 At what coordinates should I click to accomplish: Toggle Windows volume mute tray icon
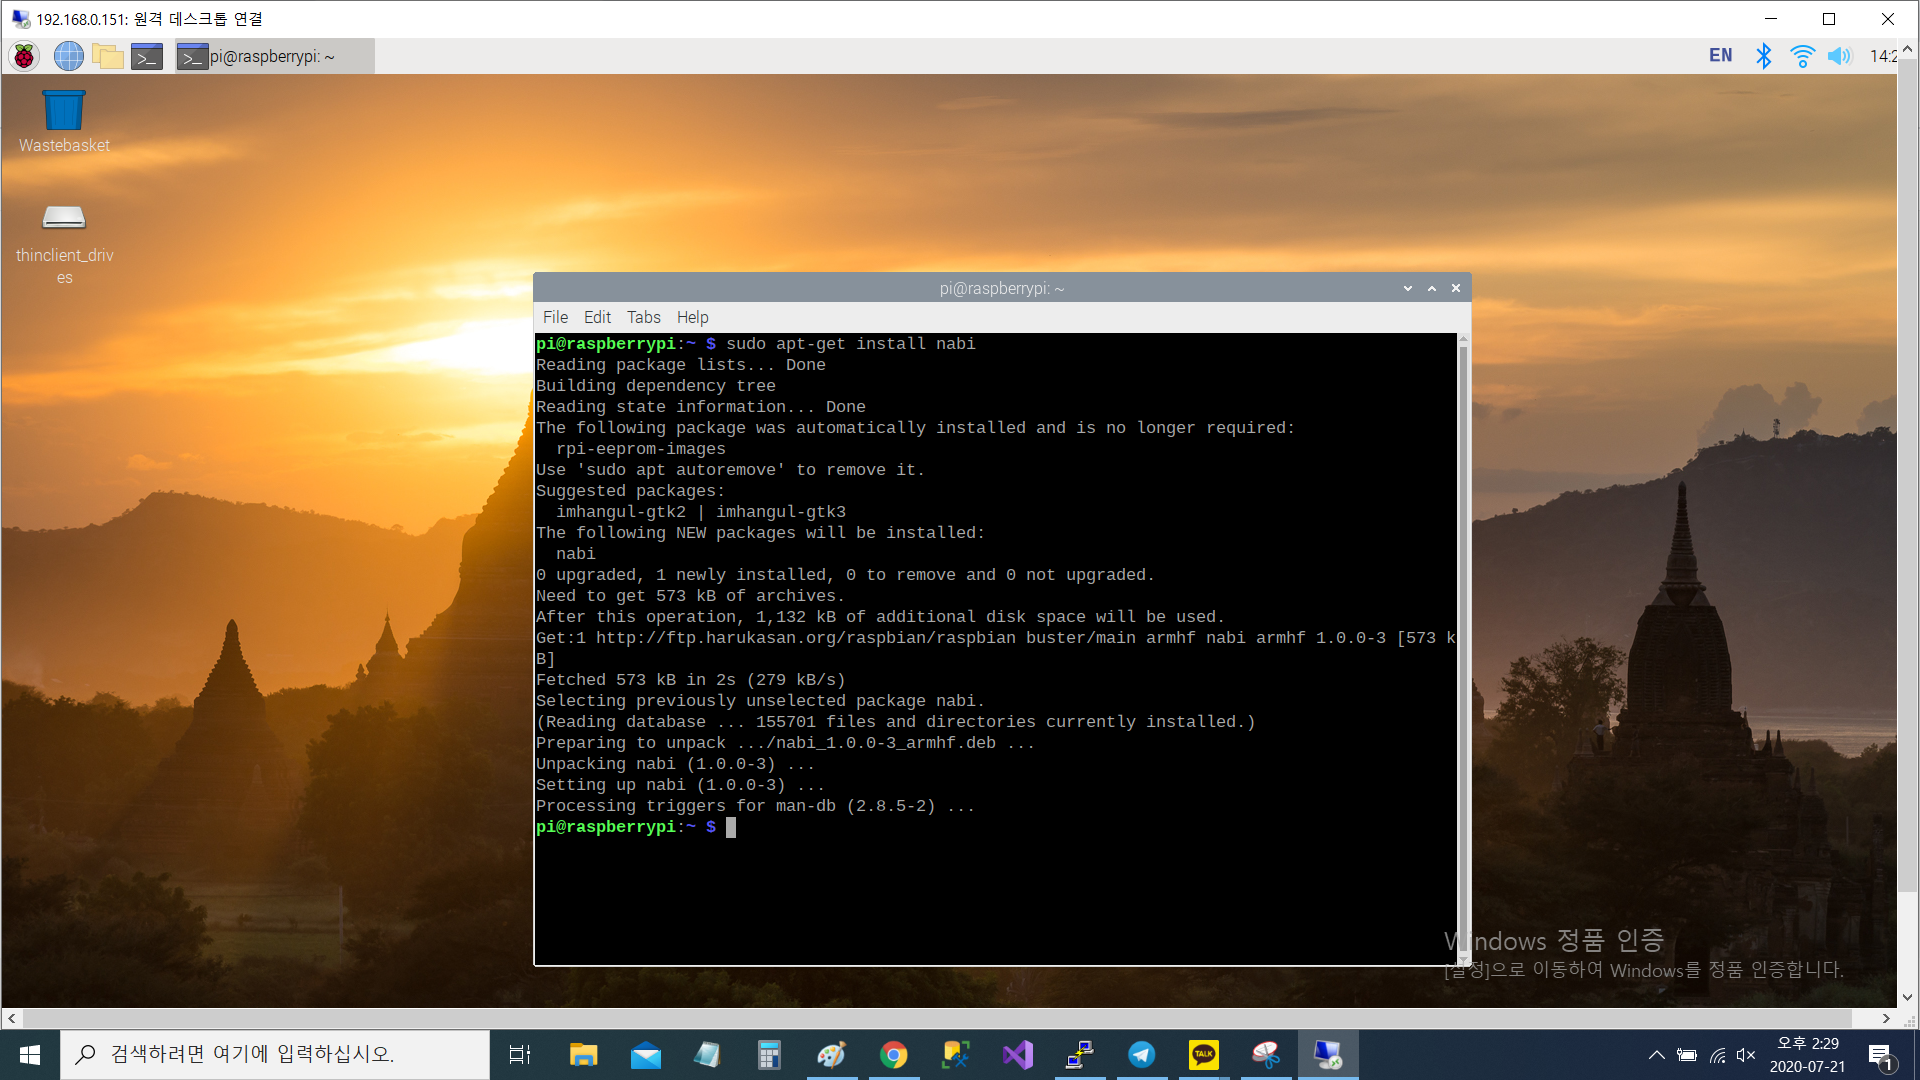click(x=1746, y=1055)
